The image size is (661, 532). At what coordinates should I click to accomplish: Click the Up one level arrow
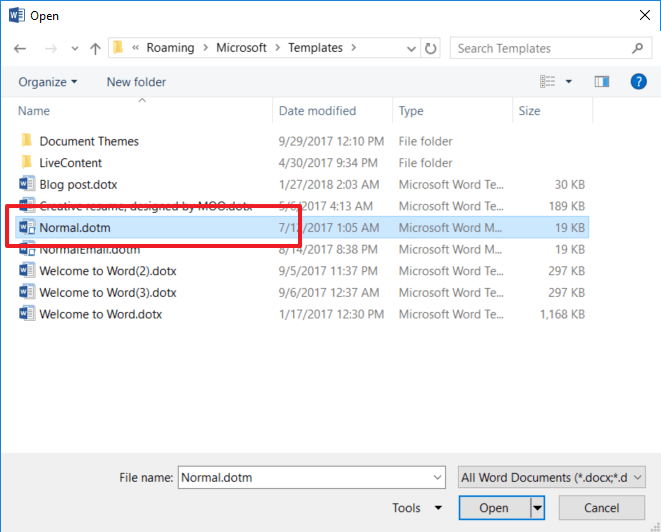coord(95,48)
